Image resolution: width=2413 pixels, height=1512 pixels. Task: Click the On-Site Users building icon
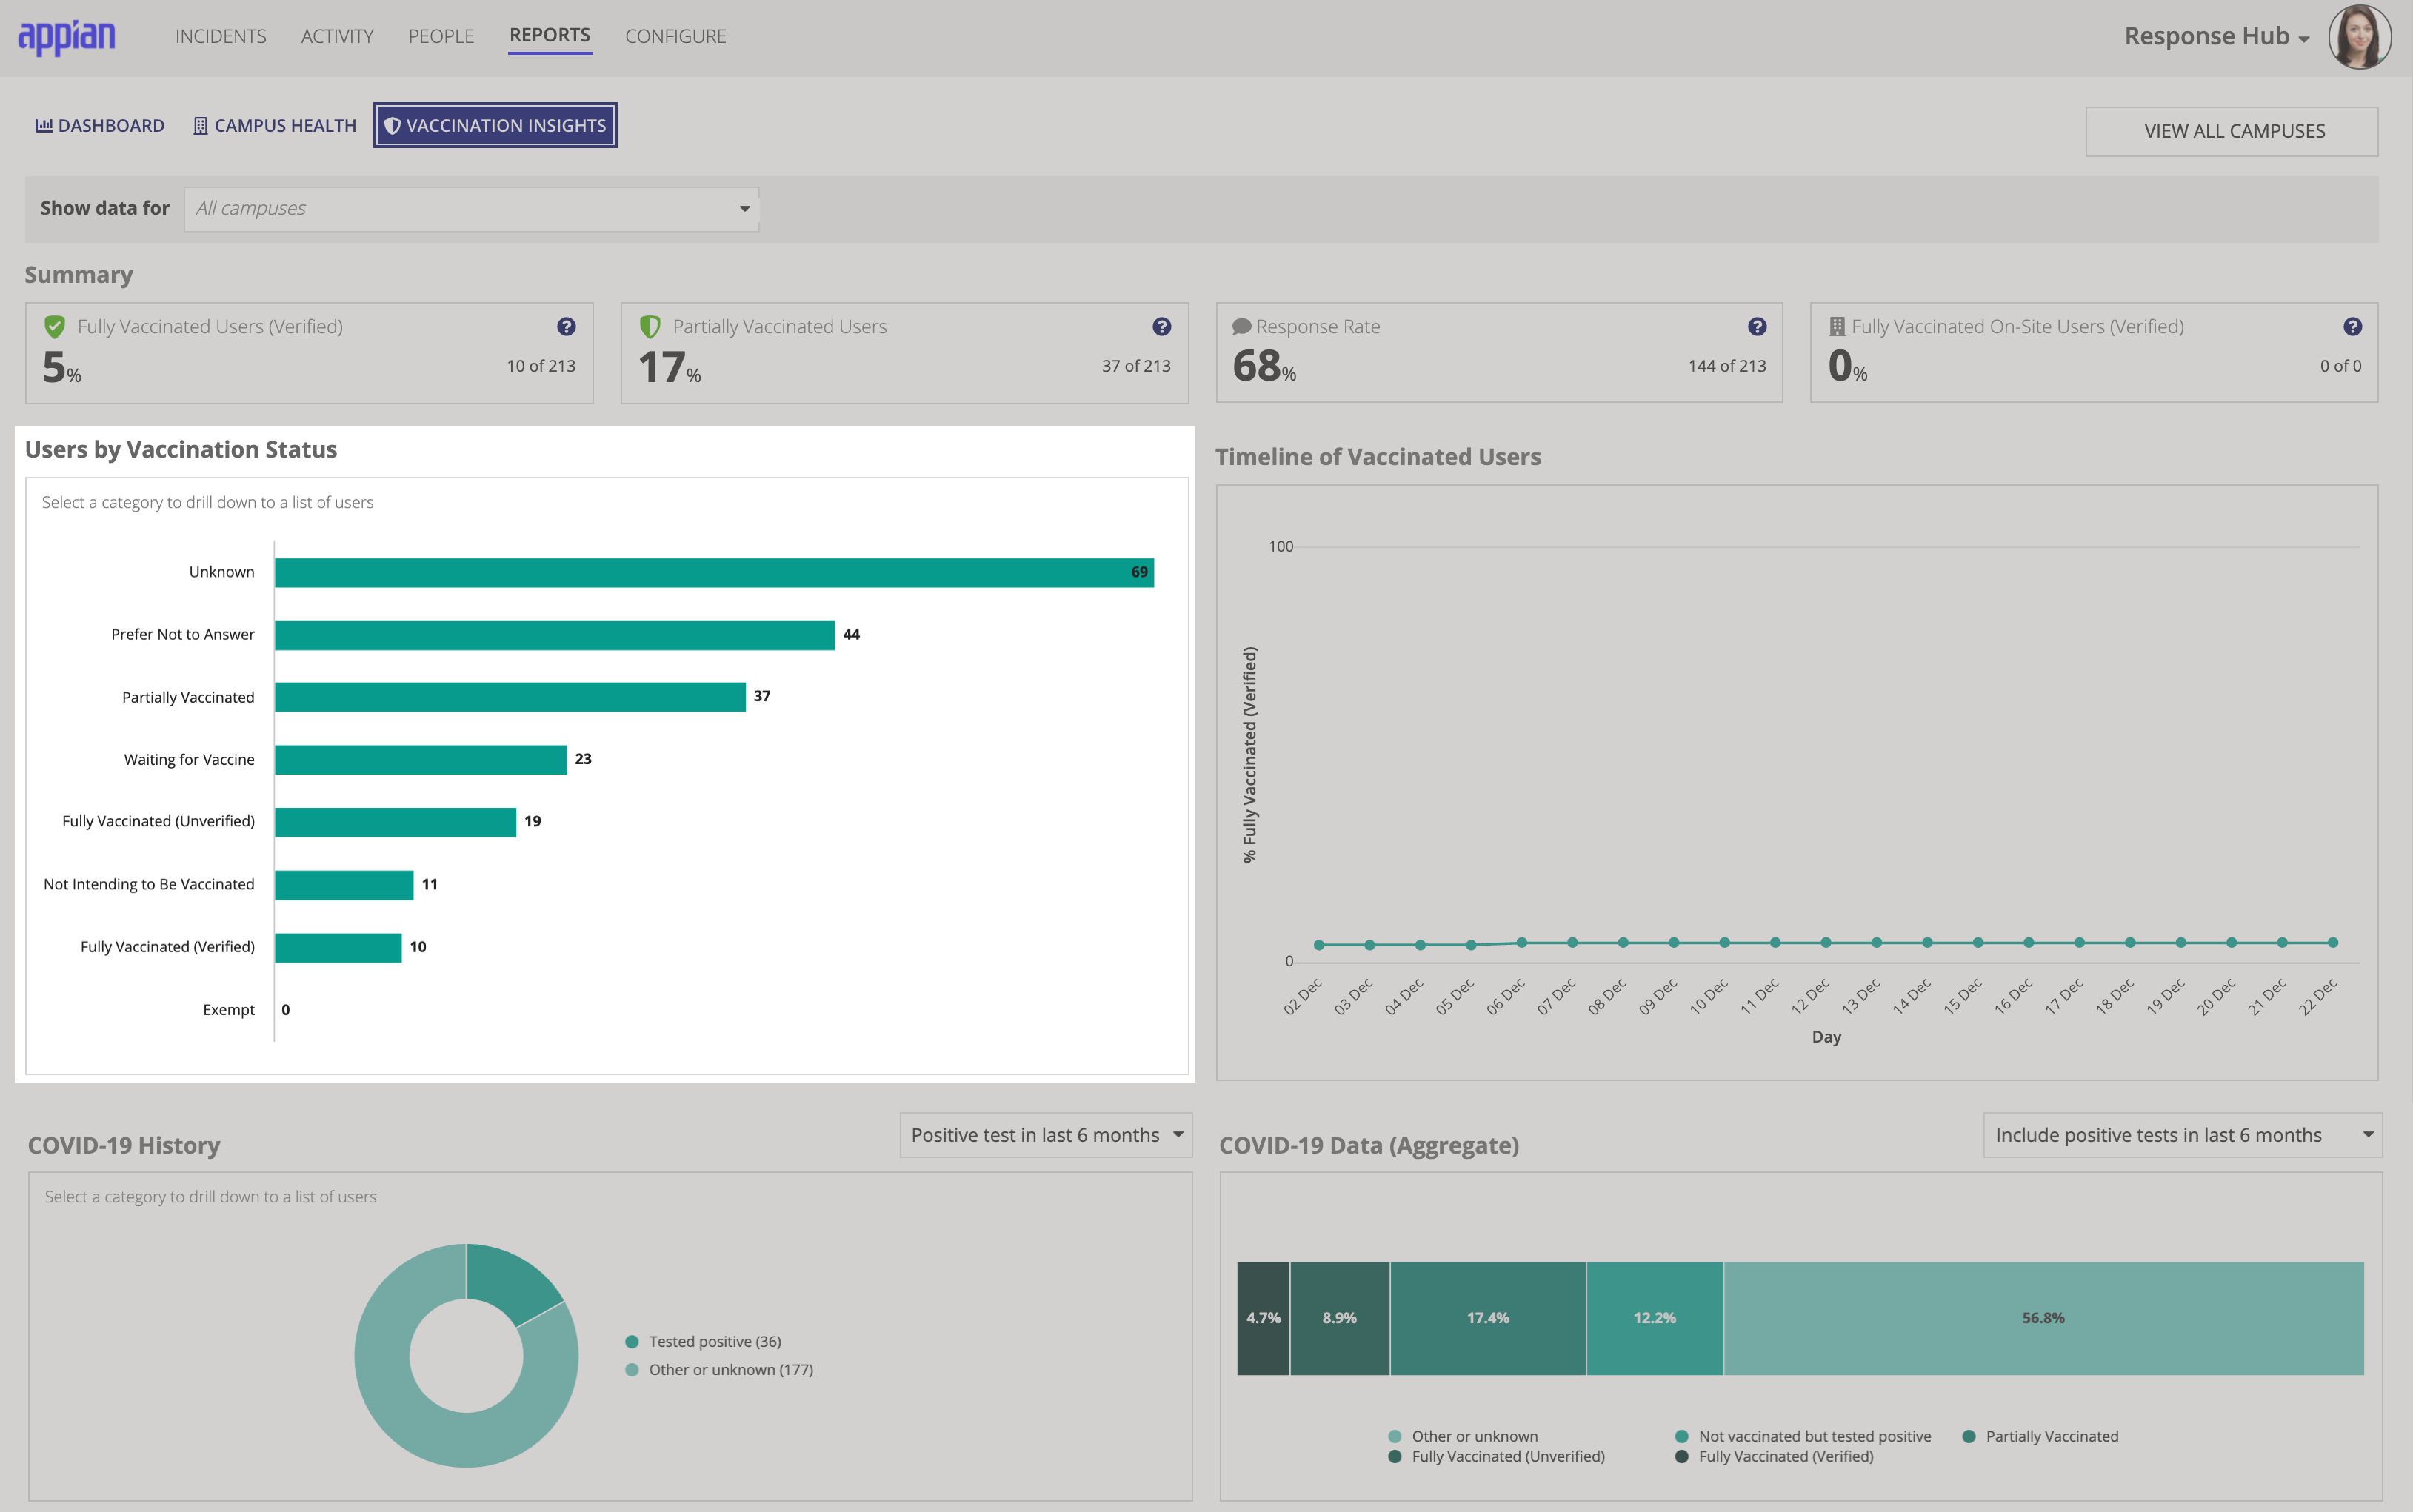[x=1837, y=327]
